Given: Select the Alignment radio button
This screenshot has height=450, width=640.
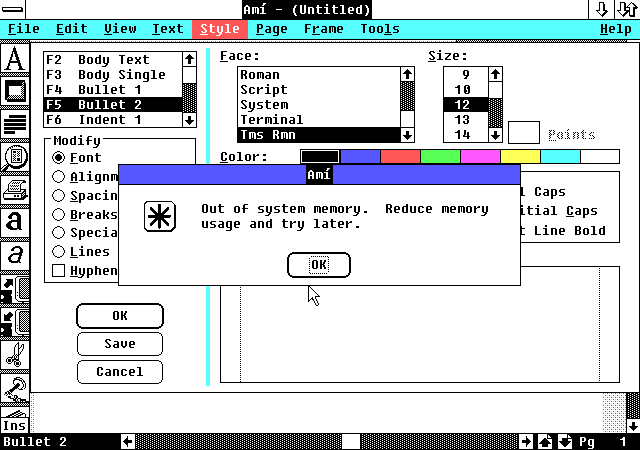Looking at the screenshot, I should pyautogui.click(x=58, y=176).
